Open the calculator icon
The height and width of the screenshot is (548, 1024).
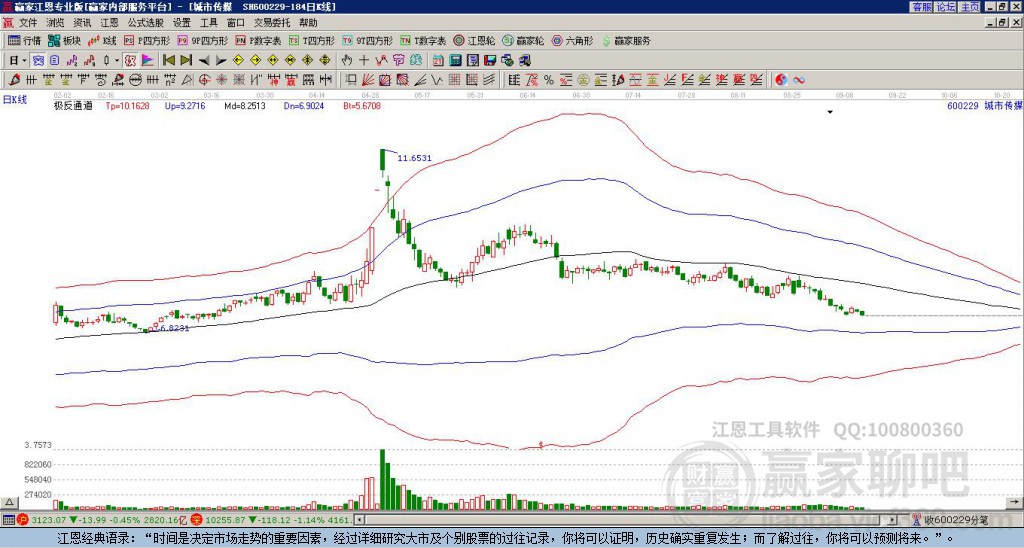pyautogui.click(x=455, y=61)
